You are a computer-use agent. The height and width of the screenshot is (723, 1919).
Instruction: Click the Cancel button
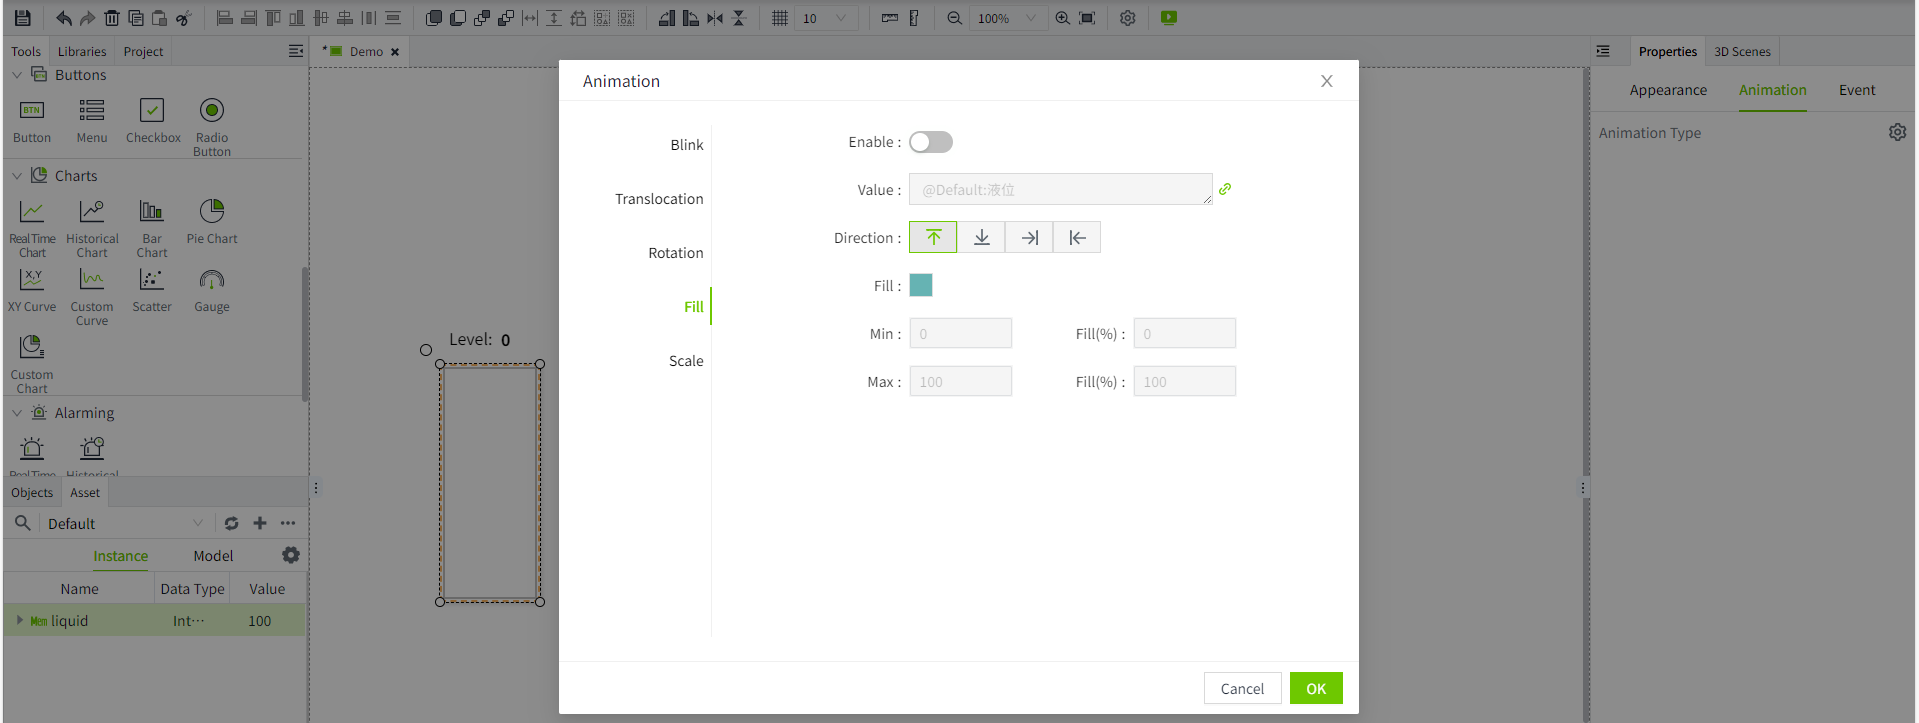pyautogui.click(x=1242, y=688)
